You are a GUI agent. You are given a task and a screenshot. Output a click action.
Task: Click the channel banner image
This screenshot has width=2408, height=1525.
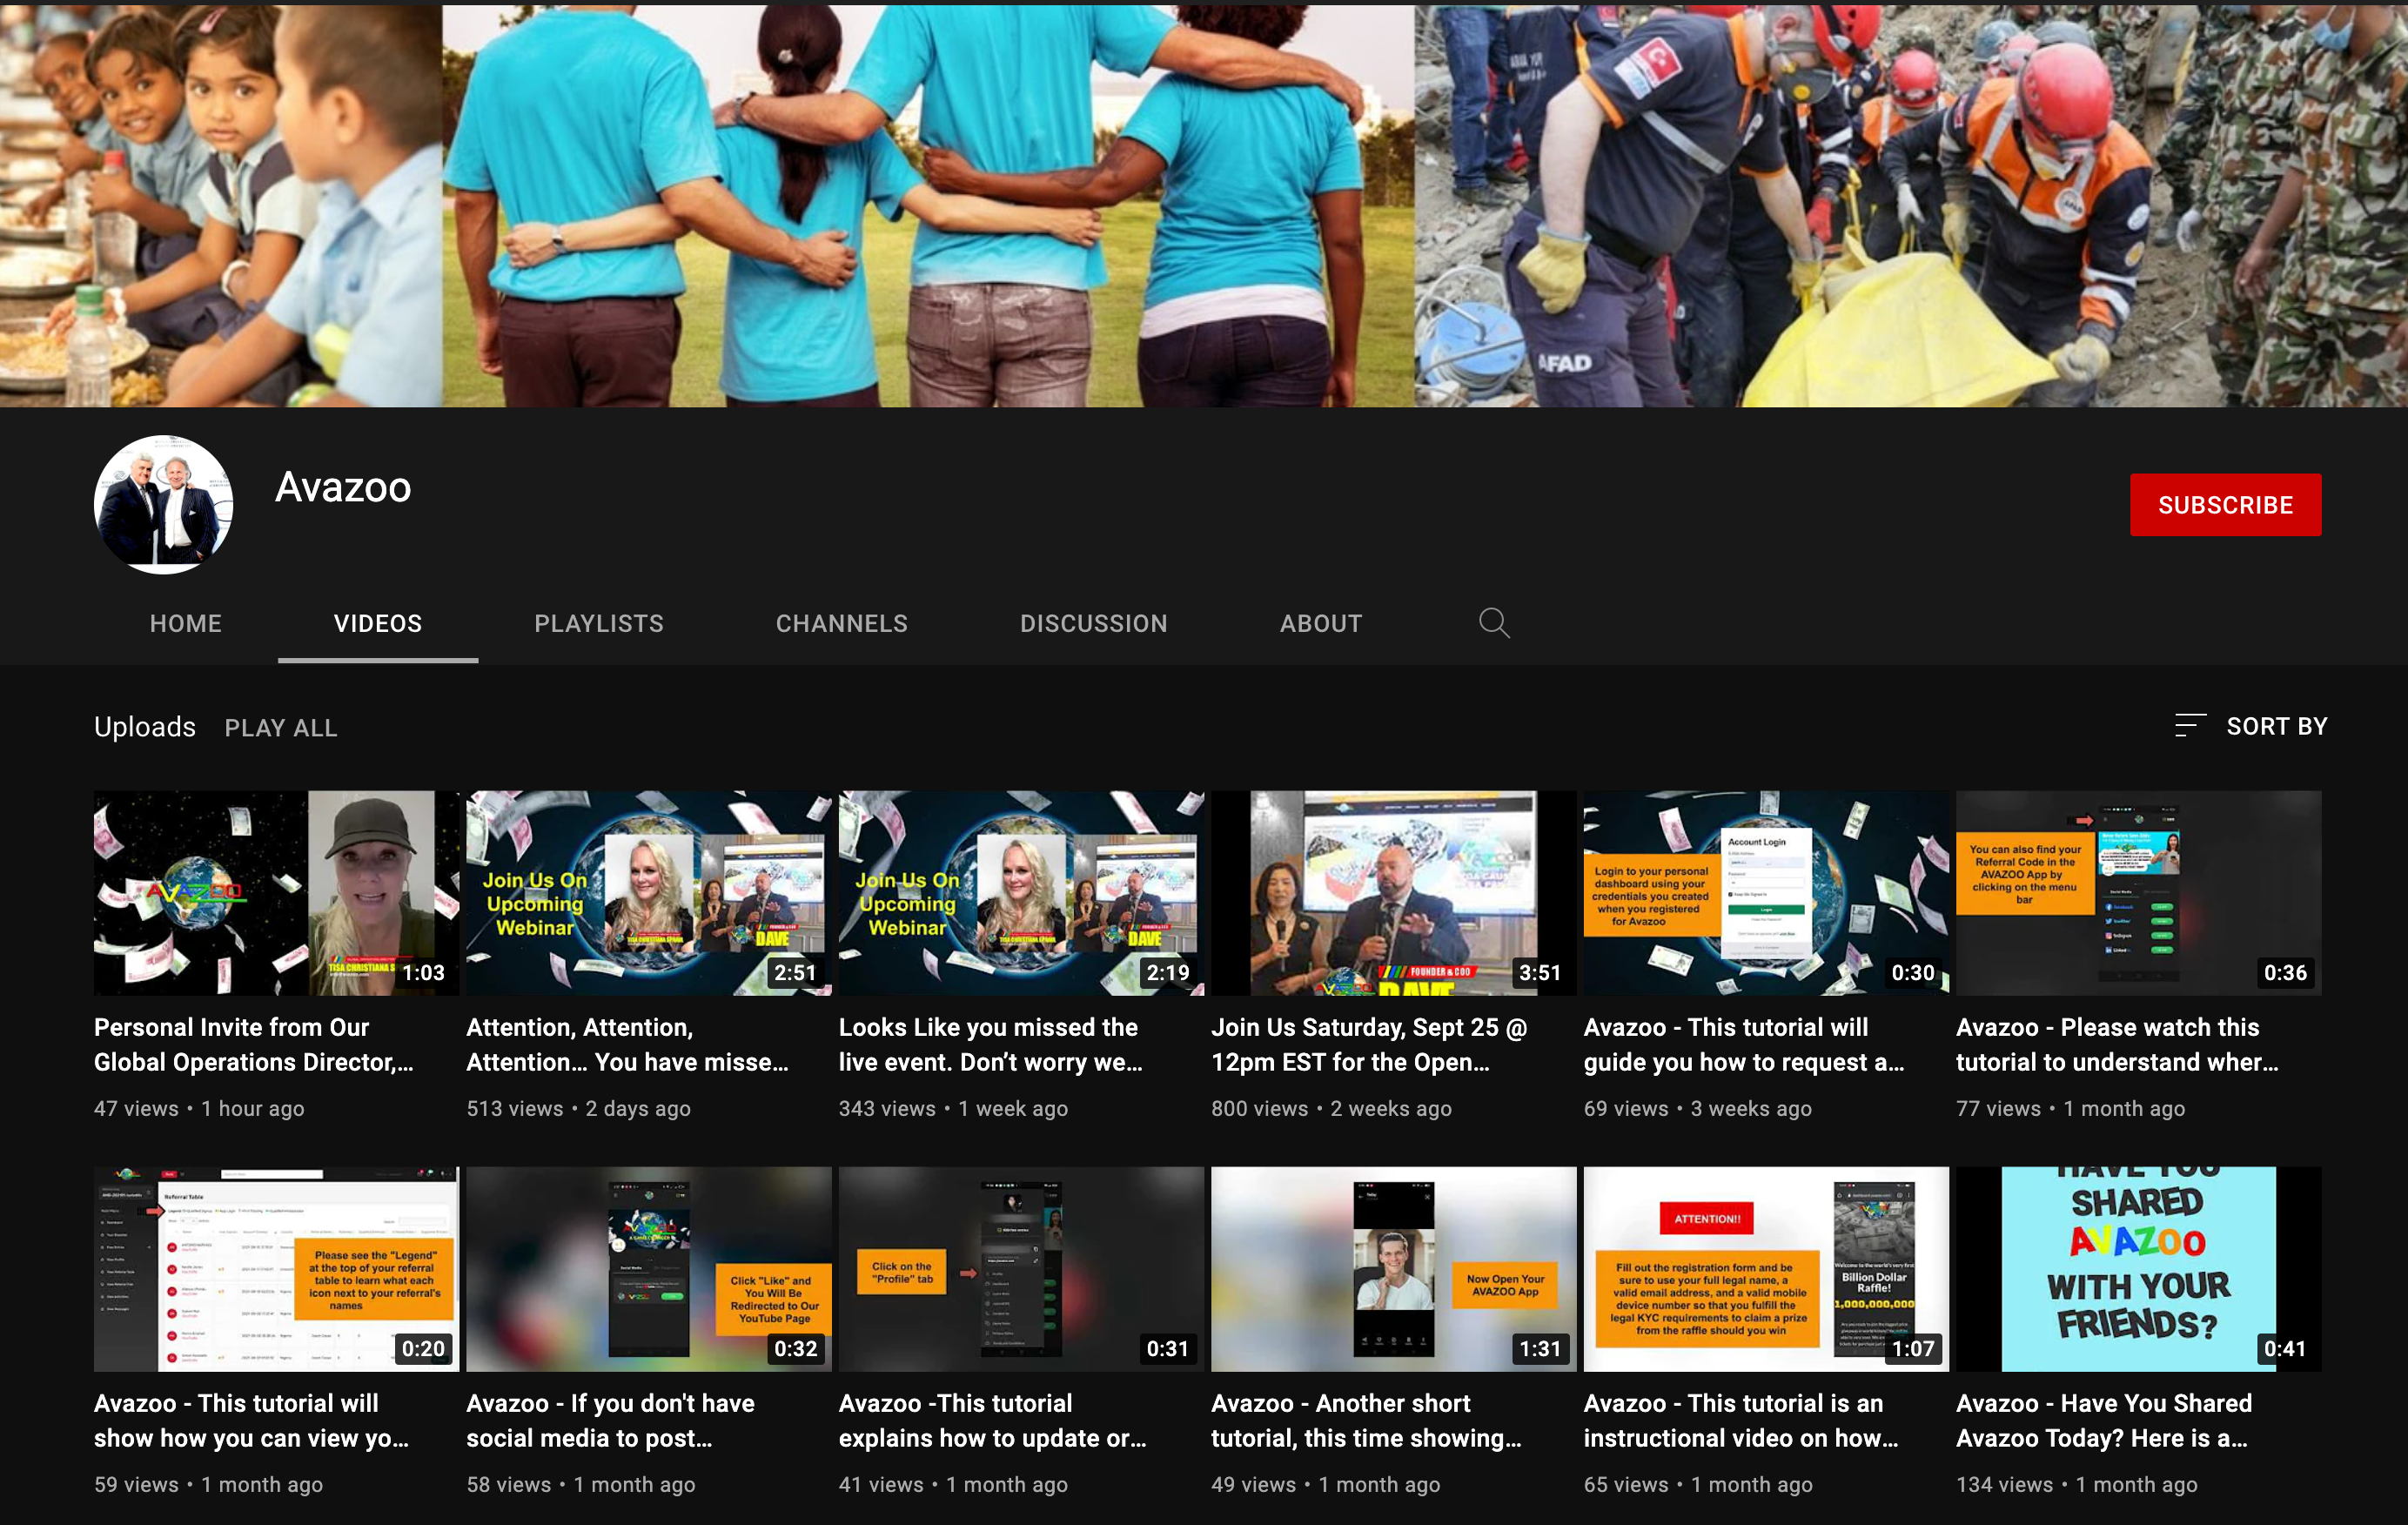(1204, 205)
